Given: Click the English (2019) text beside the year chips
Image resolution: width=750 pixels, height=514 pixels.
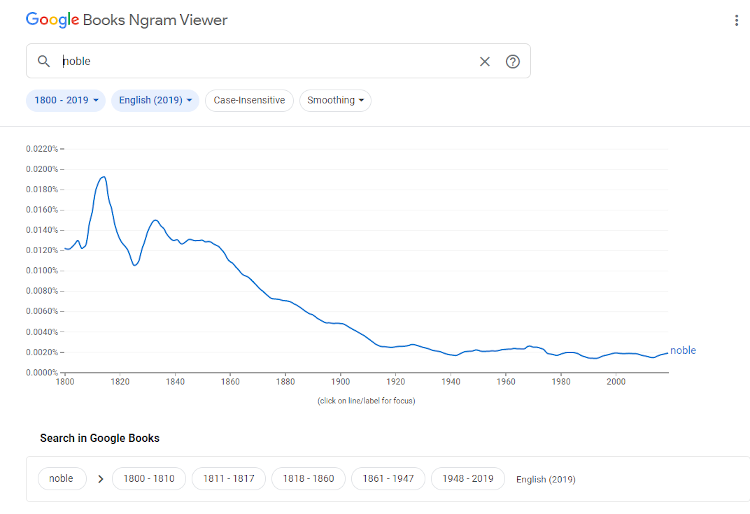Looking at the screenshot, I should click(x=546, y=479).
